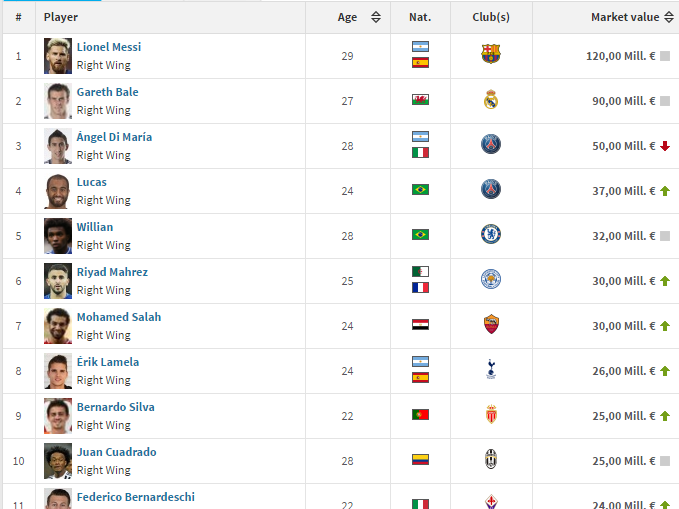The height and width of the screenshot is (509, 679).
Task: Sort table by Market value arrows
Action: click(x=669, y=17)
